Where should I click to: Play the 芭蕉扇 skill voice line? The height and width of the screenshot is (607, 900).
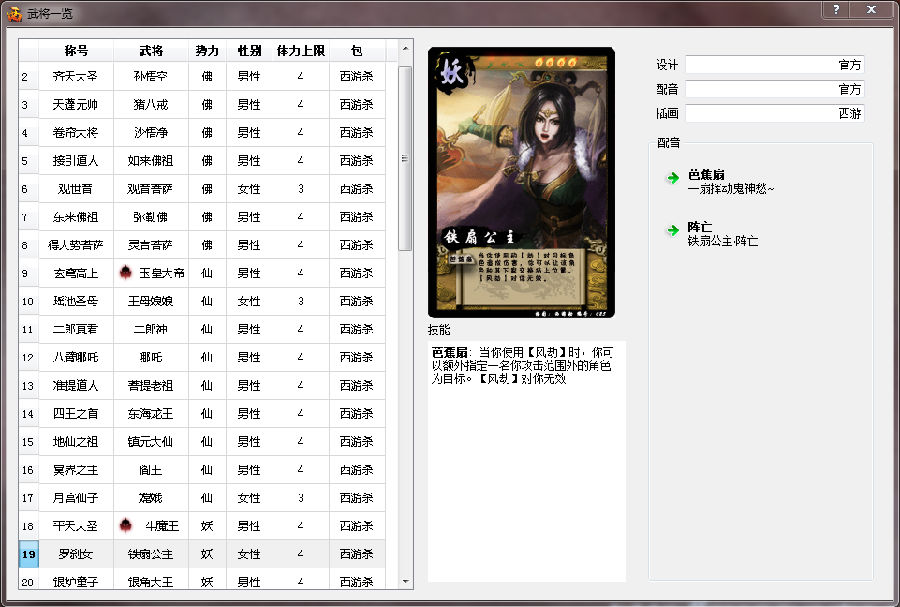click(672, 178)
